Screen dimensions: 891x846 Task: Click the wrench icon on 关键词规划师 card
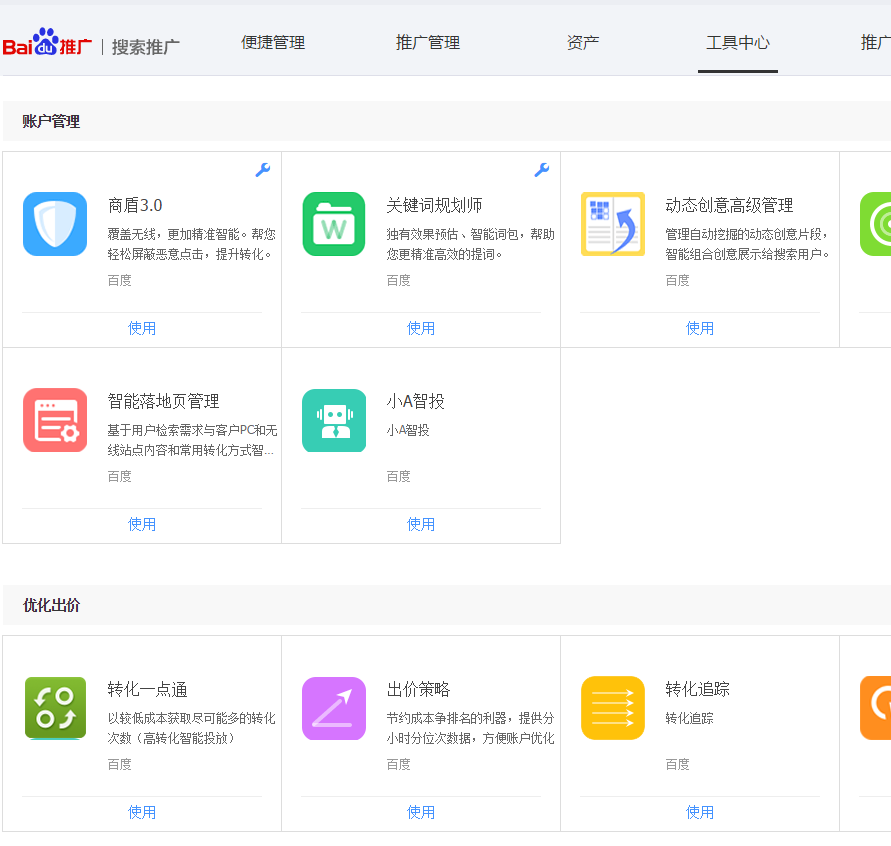point(542,169)
